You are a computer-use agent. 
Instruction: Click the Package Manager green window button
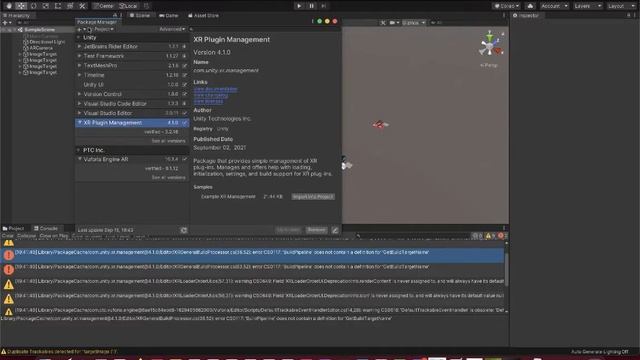point(320,21)
